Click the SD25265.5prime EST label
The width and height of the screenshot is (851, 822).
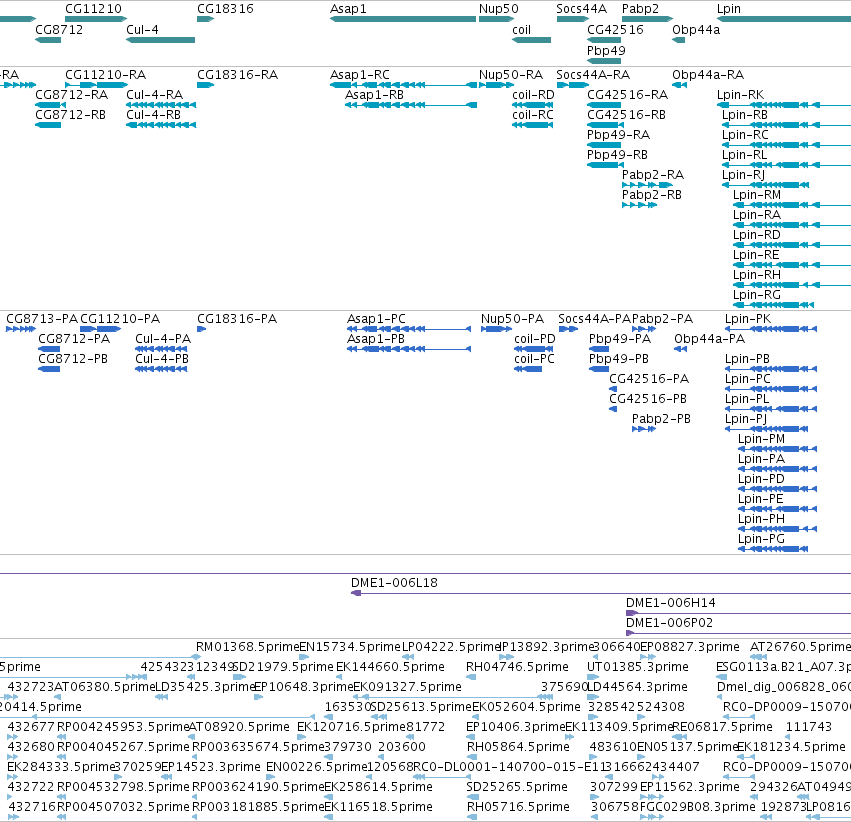[517, 787]
